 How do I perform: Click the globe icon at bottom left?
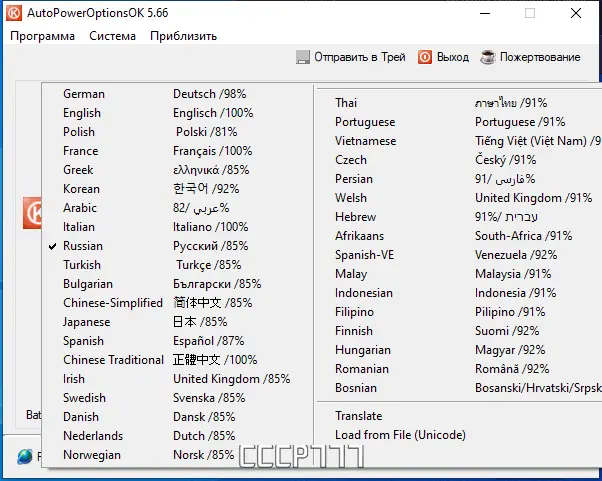click(x=25, y=456)
